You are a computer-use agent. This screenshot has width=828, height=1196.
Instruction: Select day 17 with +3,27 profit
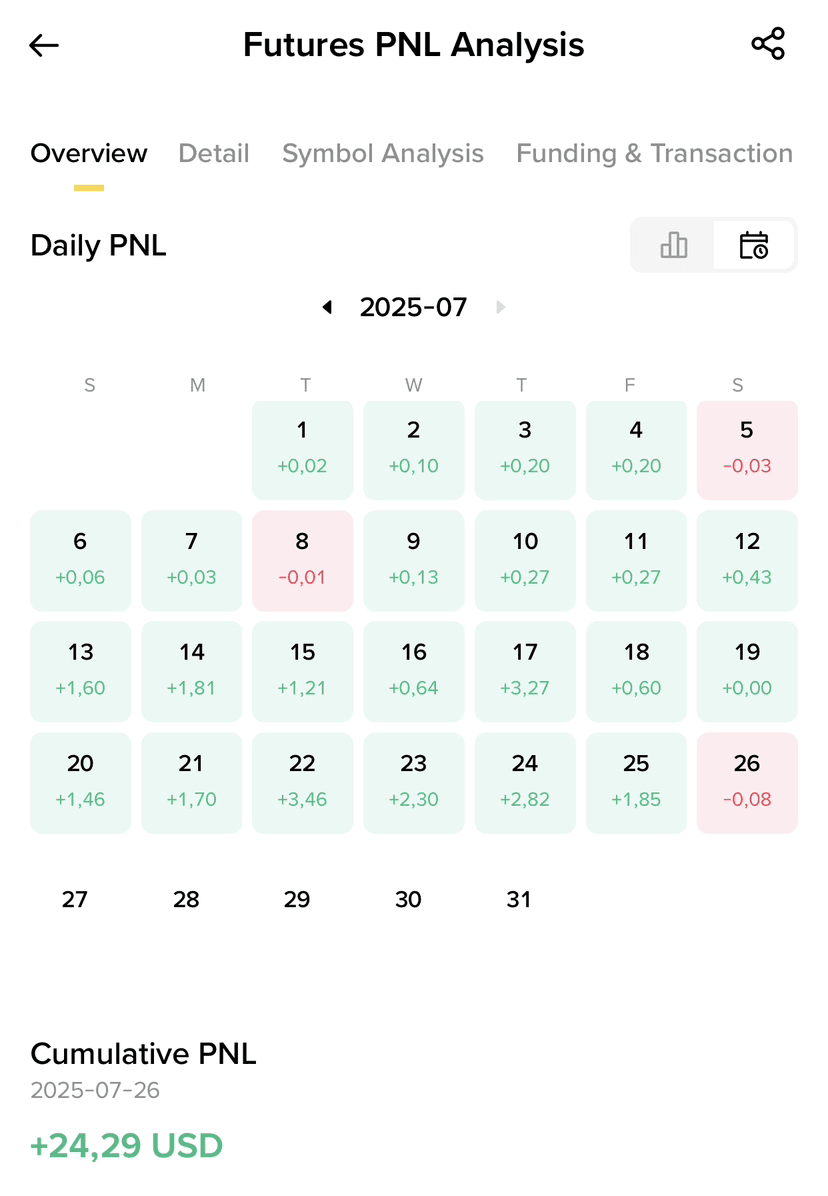coord(525,671)
